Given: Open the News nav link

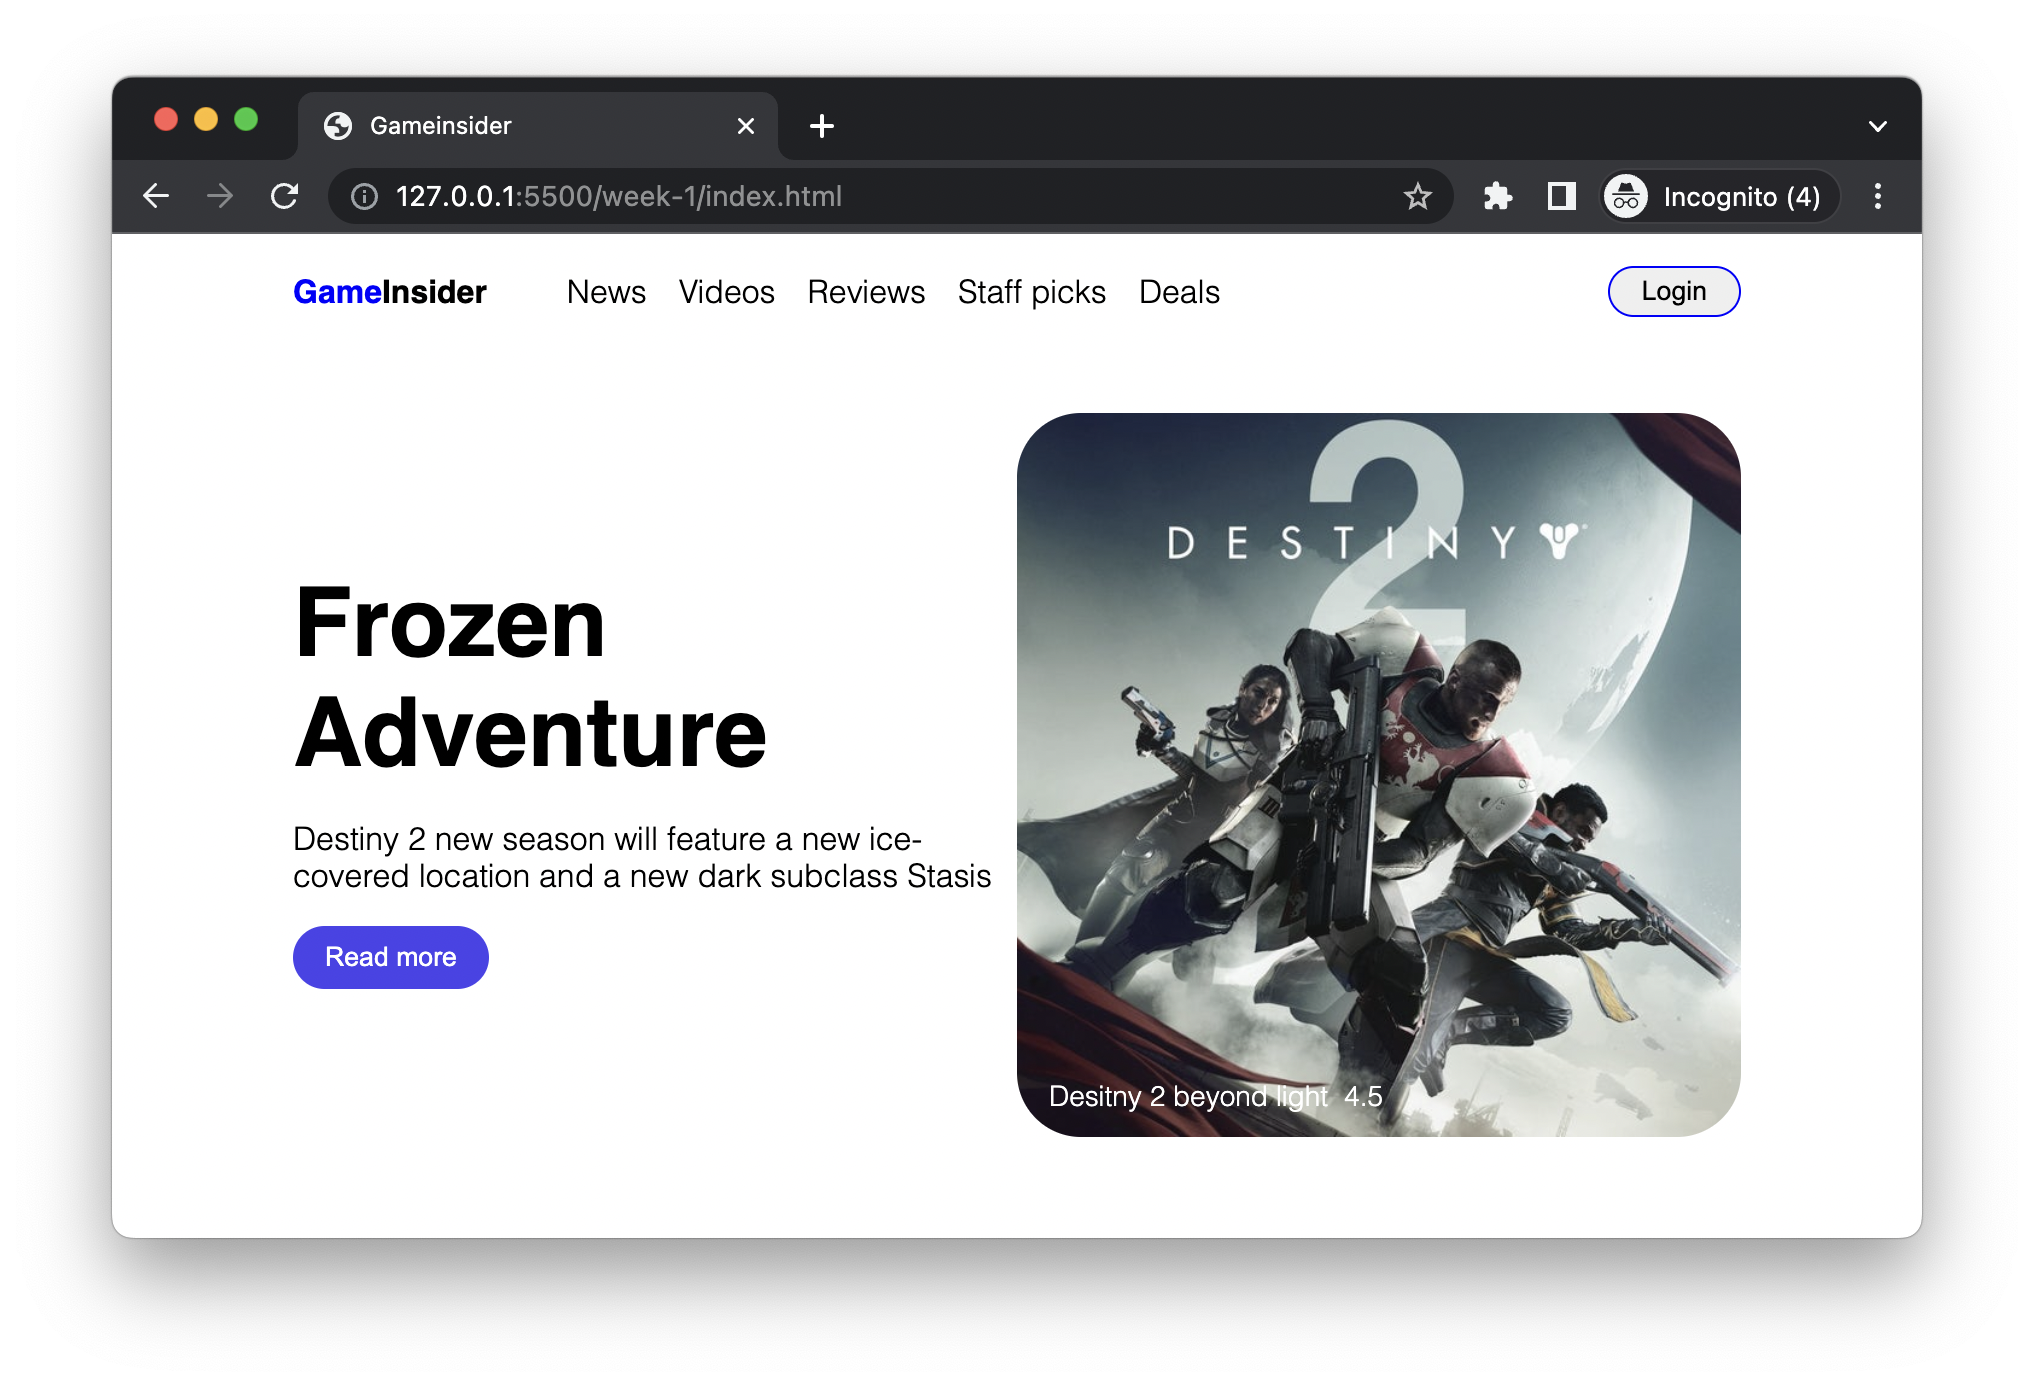Looking at the screenshot, I should click(606, 292).
